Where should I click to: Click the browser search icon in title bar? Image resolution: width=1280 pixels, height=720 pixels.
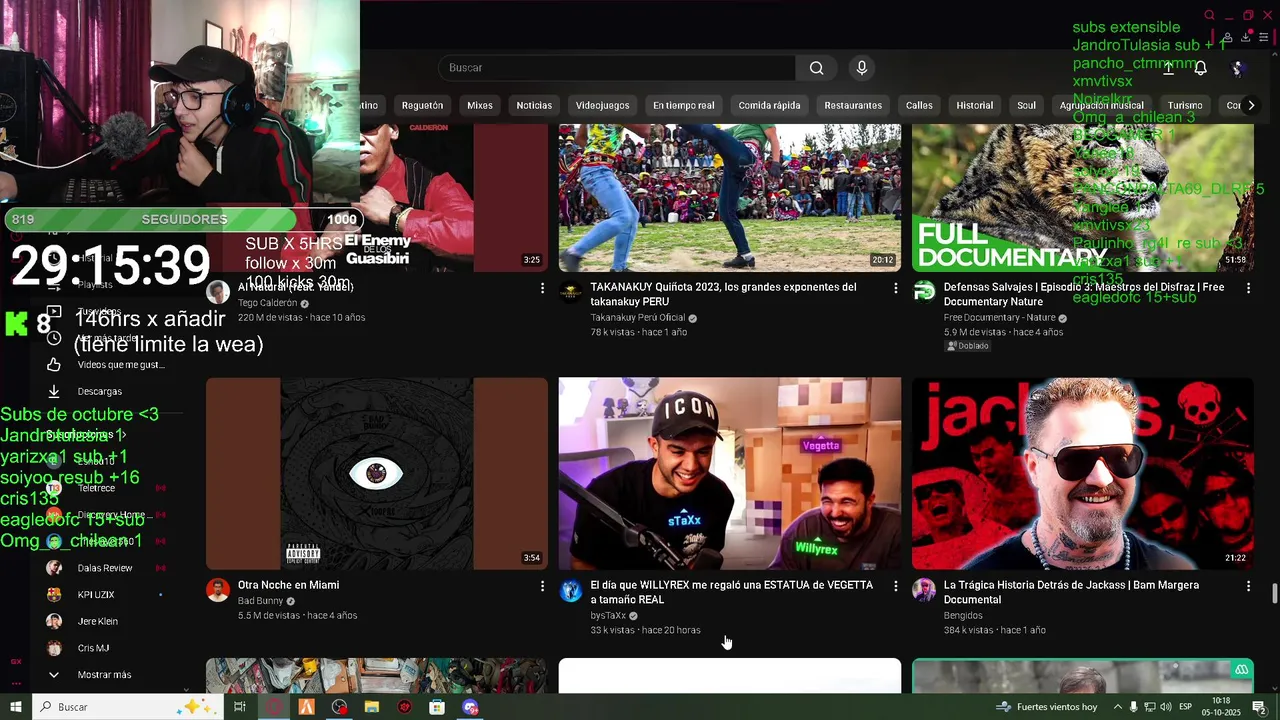1209,15
